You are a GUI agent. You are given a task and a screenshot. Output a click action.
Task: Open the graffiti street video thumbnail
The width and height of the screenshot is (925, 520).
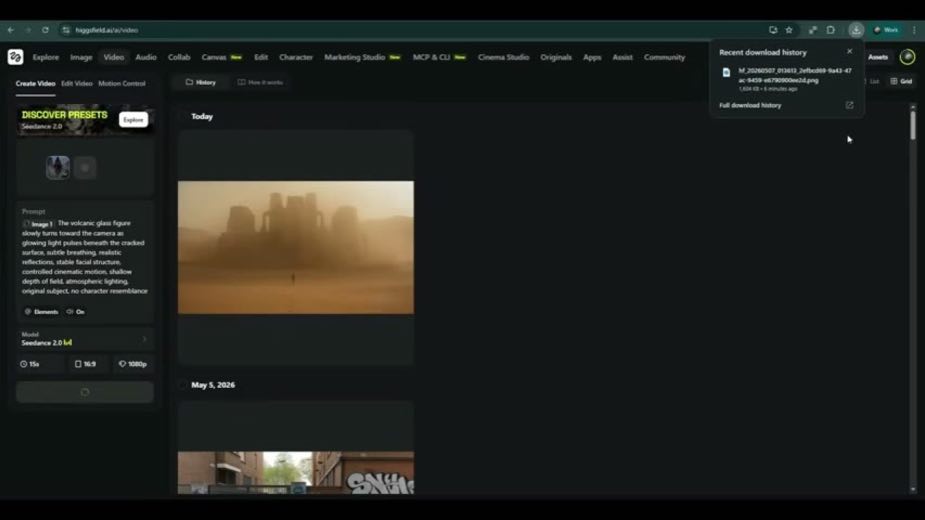click(x=296, y=473)
